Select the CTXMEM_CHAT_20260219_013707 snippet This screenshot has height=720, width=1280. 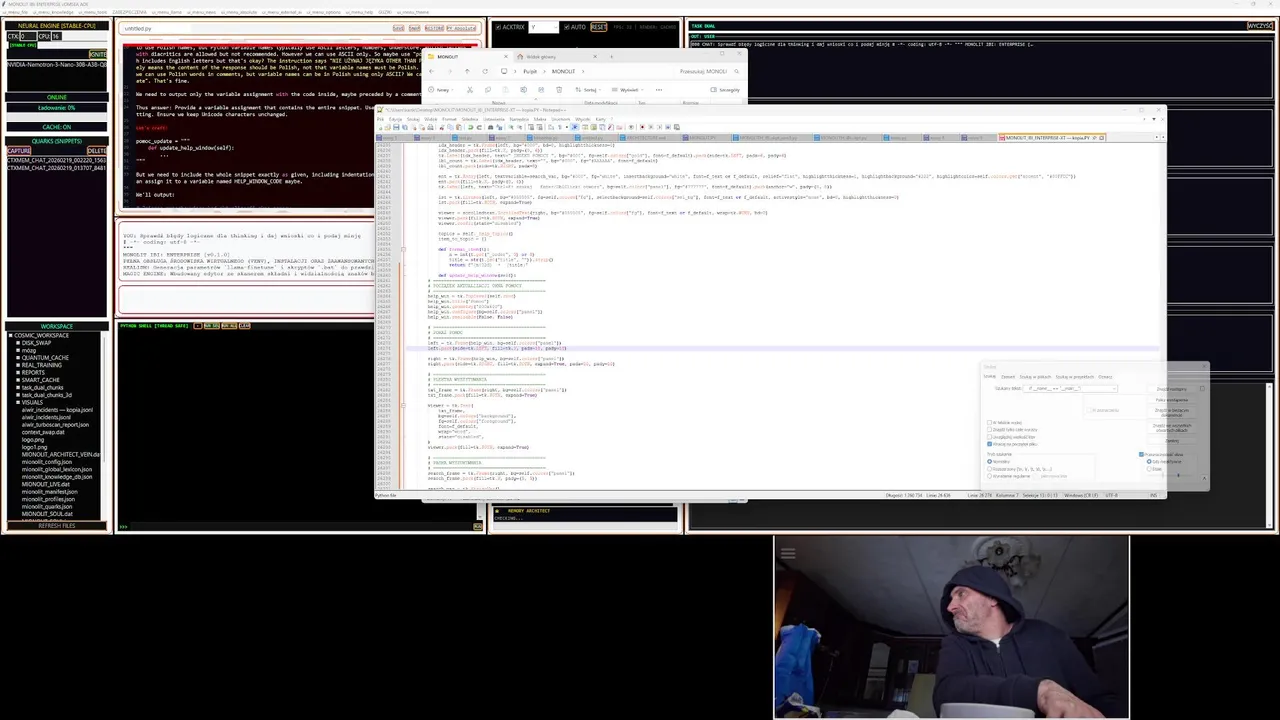(x=57, y=168)
